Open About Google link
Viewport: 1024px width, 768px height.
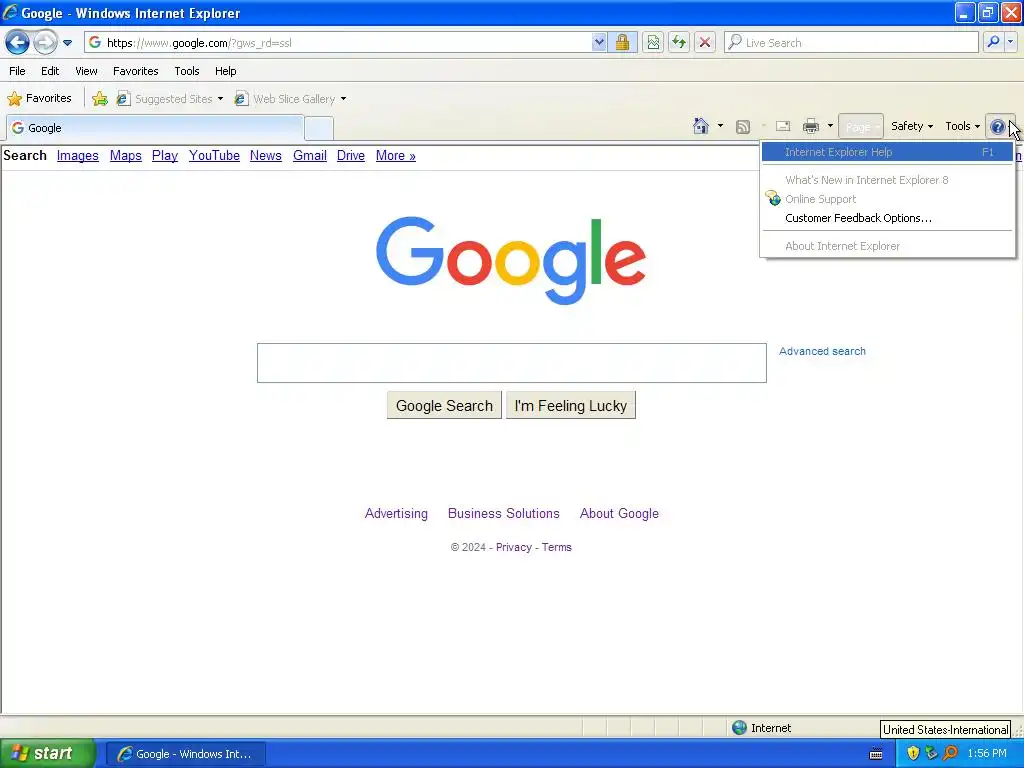coord(619,513)
